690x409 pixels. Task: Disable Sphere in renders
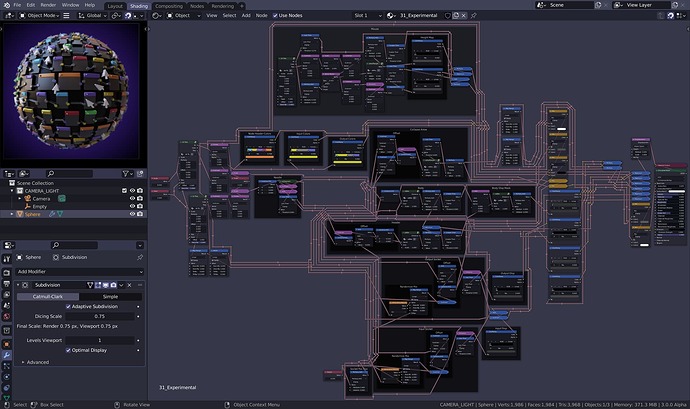click(140, 214)
